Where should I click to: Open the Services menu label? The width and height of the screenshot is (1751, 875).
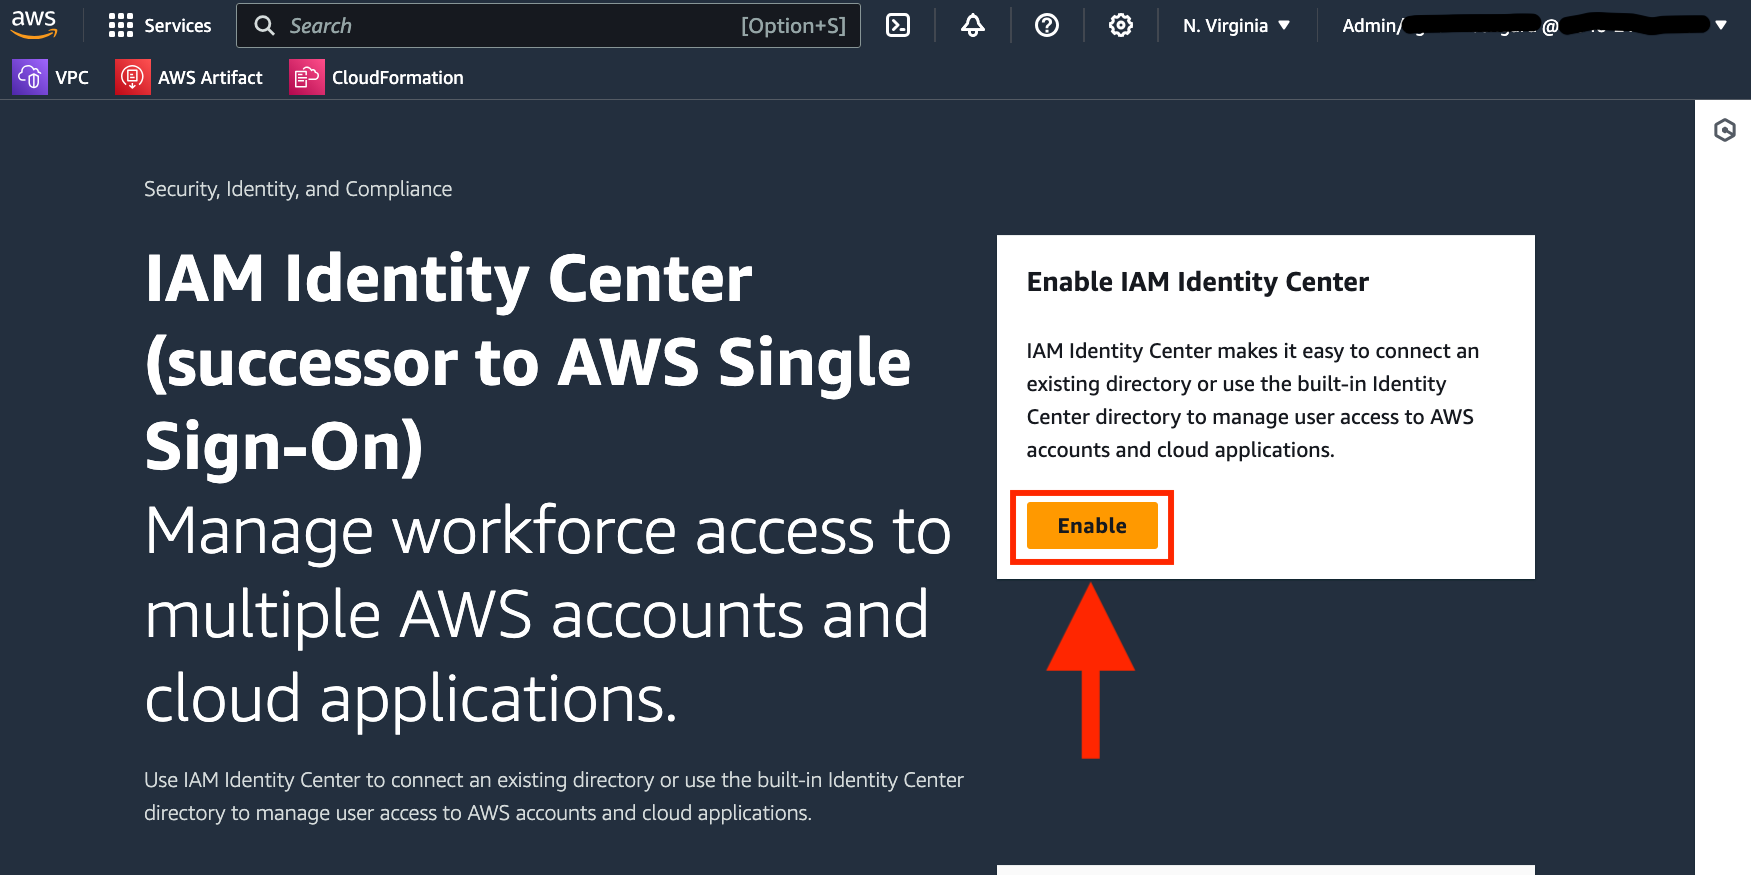[177, 26]
